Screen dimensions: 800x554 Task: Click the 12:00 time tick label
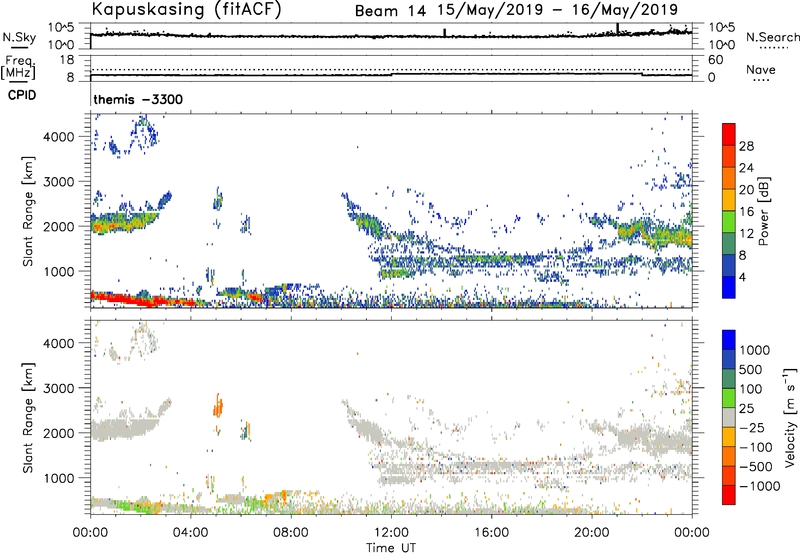(391, 533)
